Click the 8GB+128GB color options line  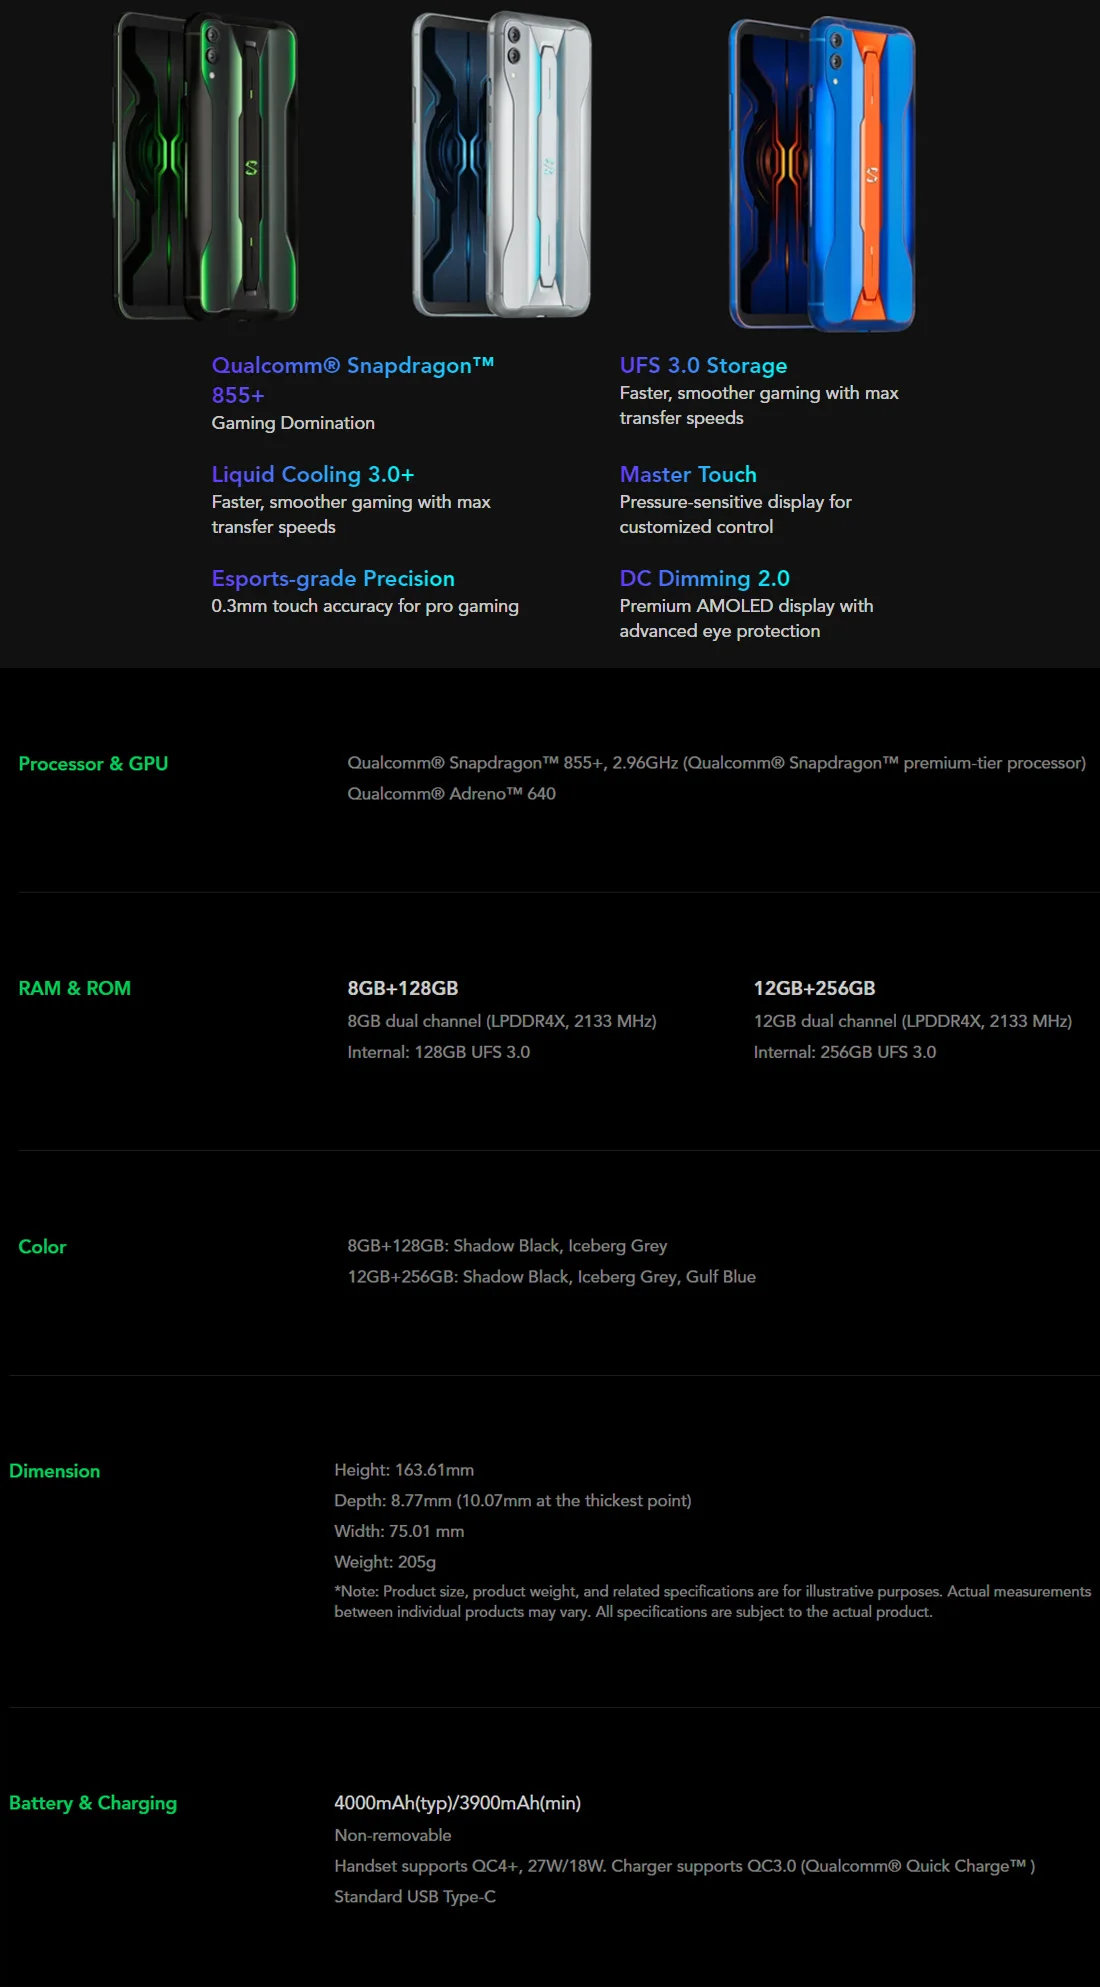(507, 1246)
